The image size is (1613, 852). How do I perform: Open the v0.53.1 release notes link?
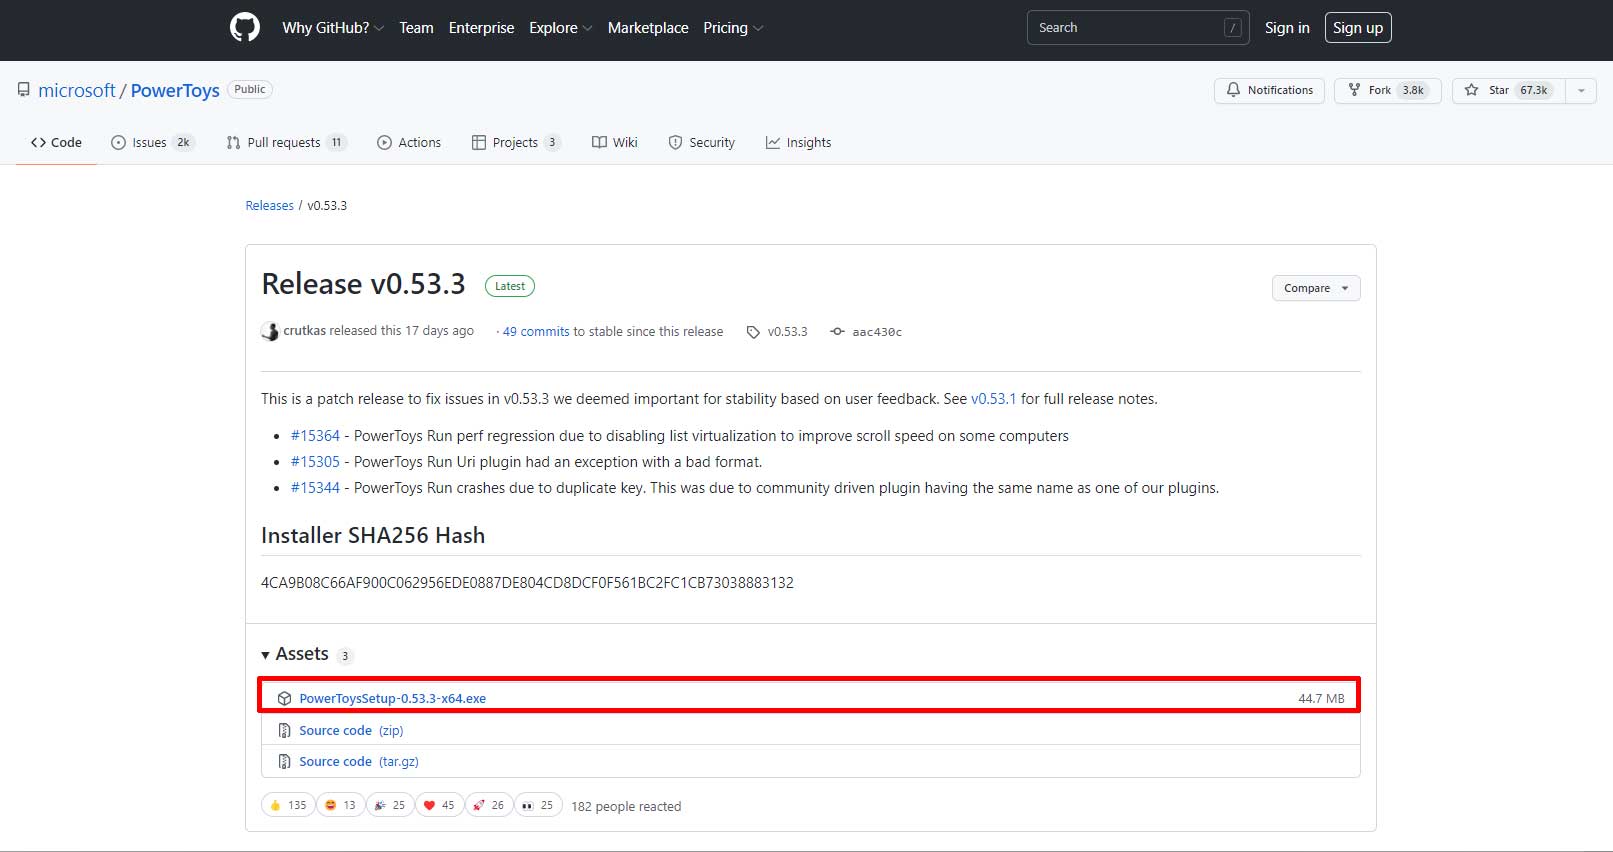993,398
